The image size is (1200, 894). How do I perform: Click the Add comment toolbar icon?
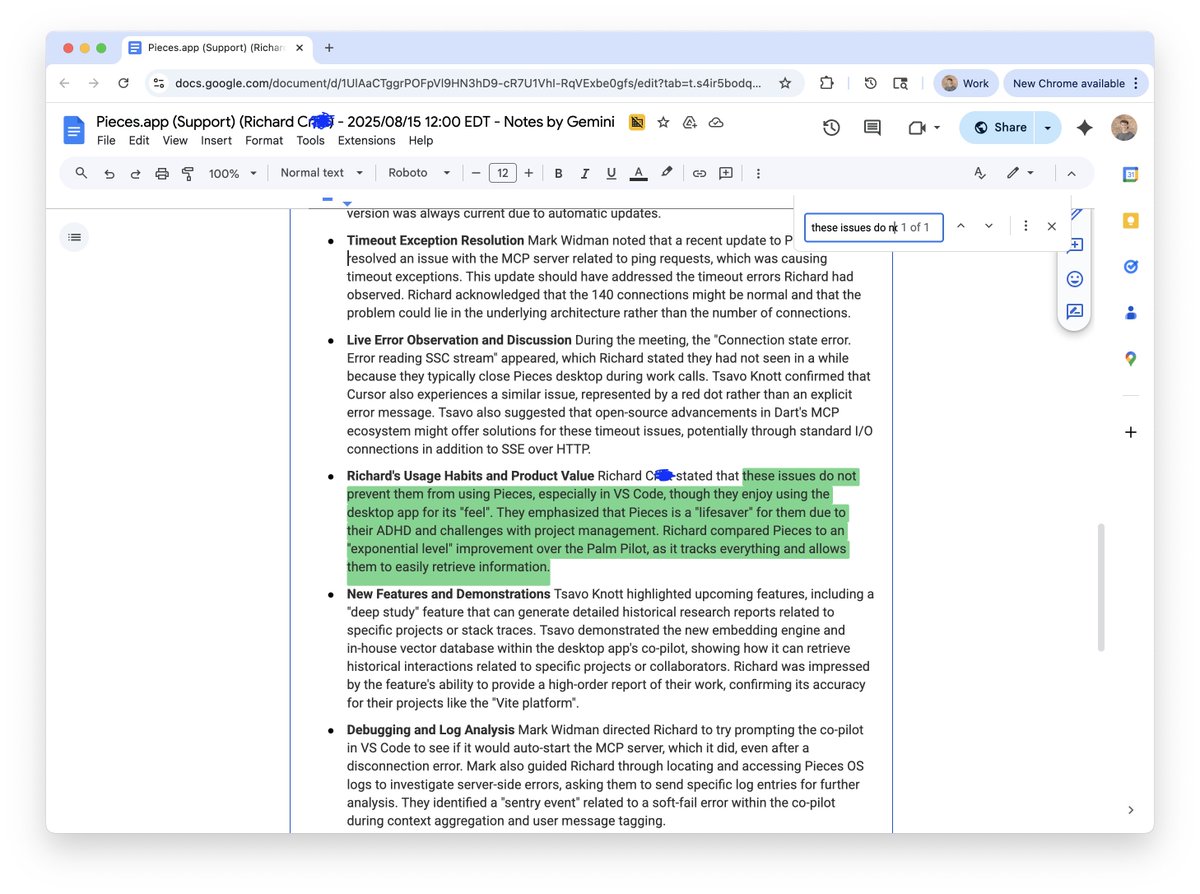pos(726,173)
